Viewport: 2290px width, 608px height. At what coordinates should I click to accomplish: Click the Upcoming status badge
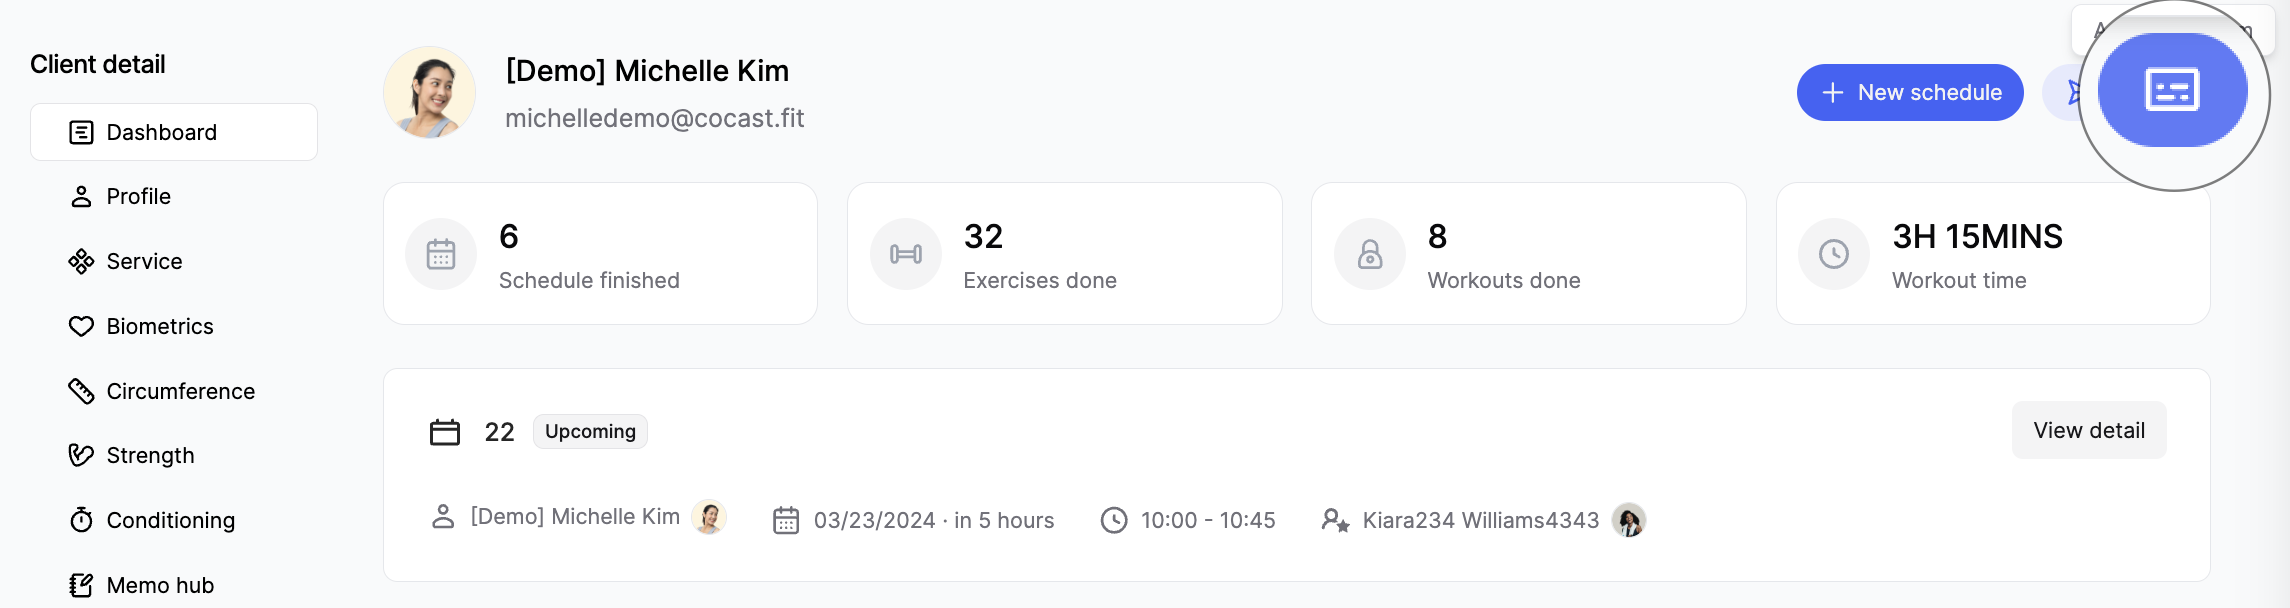point(590,431)
